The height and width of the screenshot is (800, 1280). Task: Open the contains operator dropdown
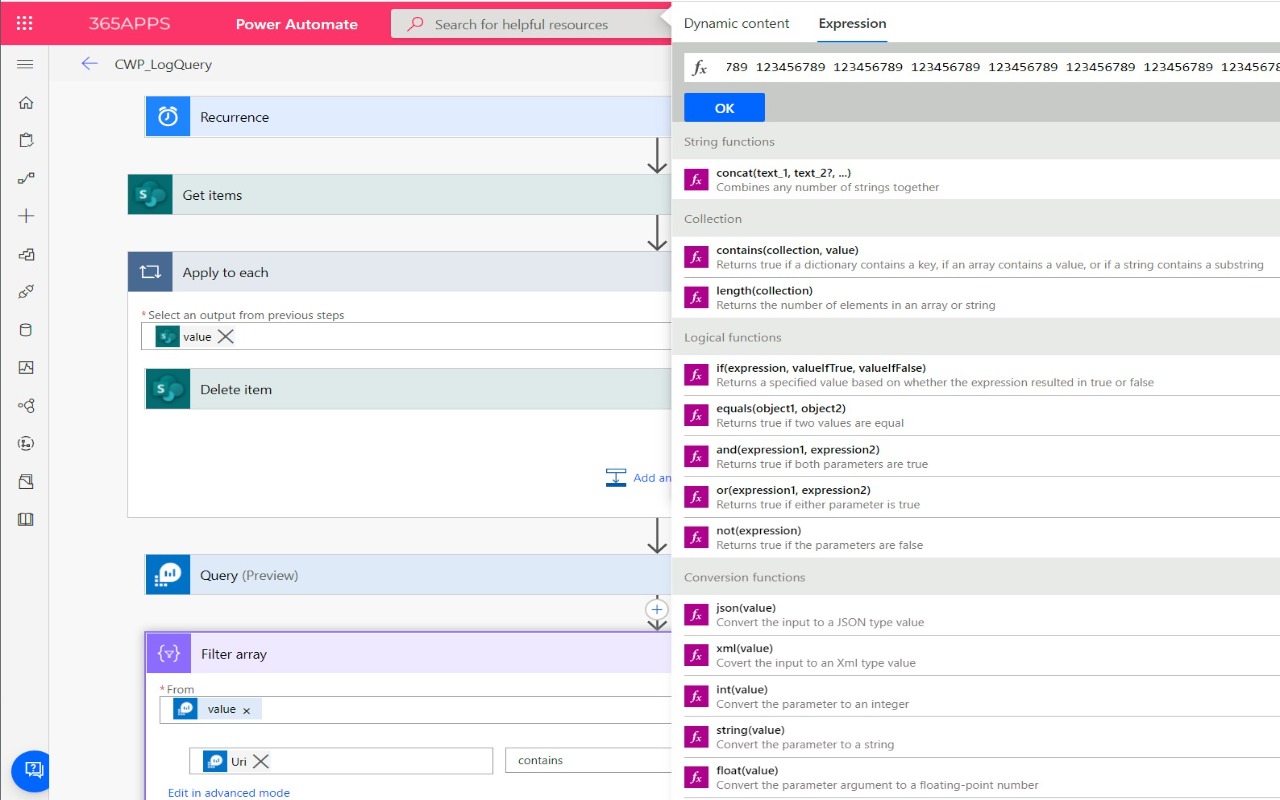coord(588,760)
